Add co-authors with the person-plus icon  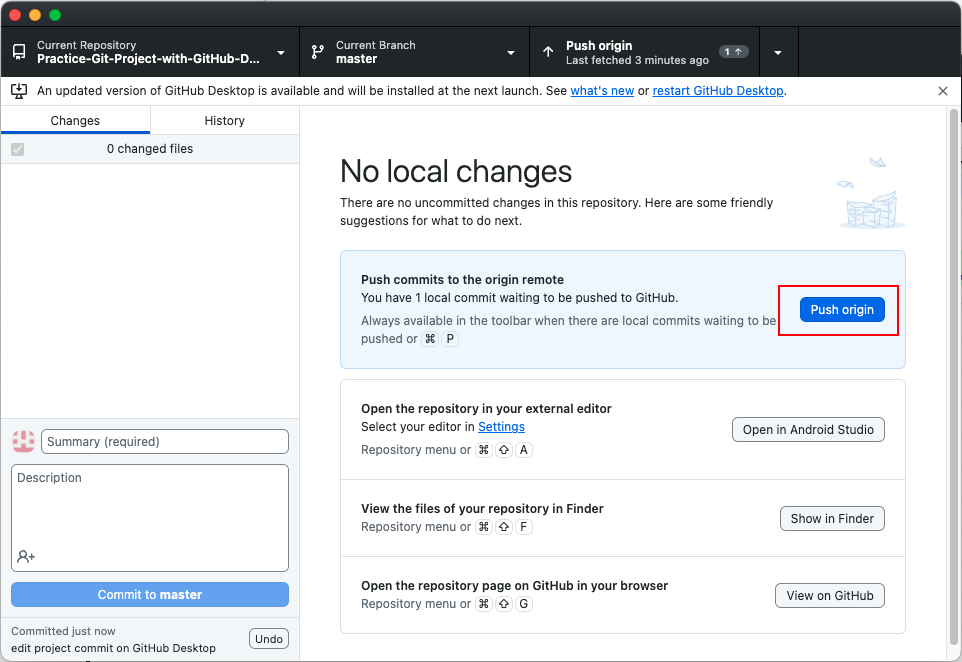point(26,556)
